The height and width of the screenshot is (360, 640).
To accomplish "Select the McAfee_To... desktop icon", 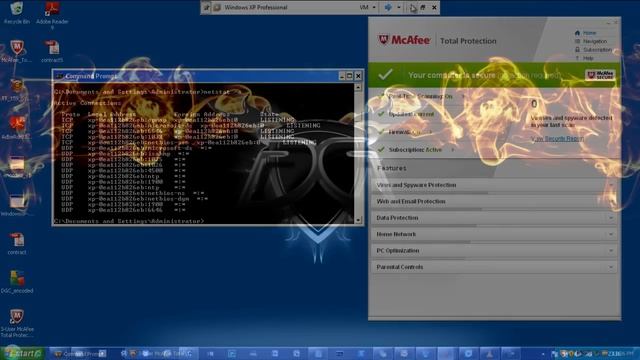I will click(x=16, y=51).
